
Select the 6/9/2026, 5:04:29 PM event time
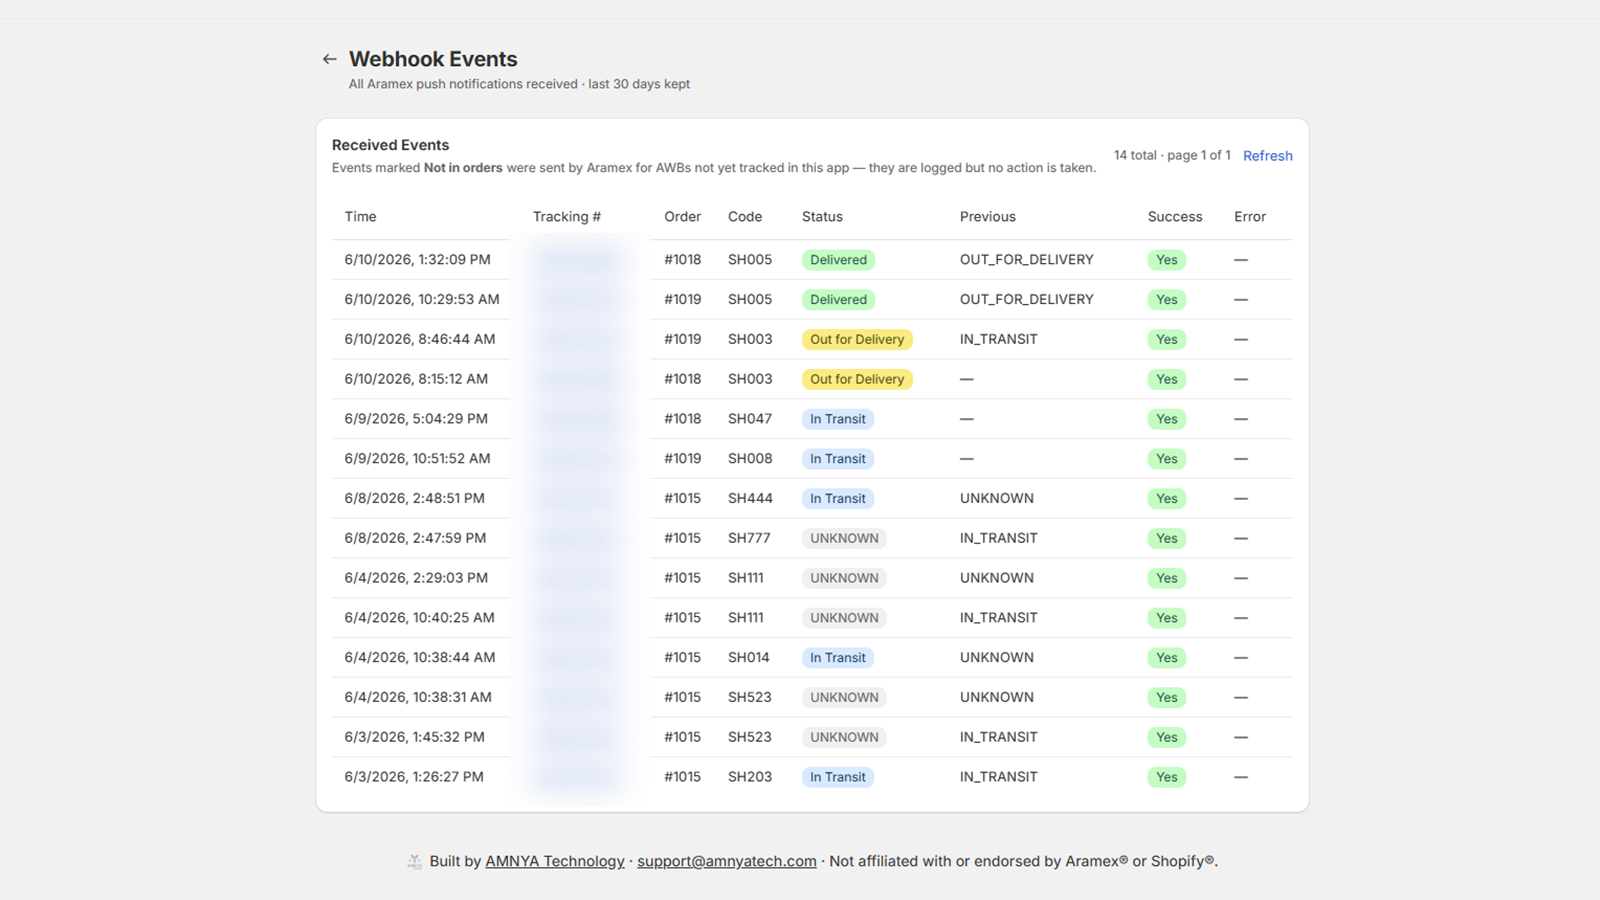point(416,419)
